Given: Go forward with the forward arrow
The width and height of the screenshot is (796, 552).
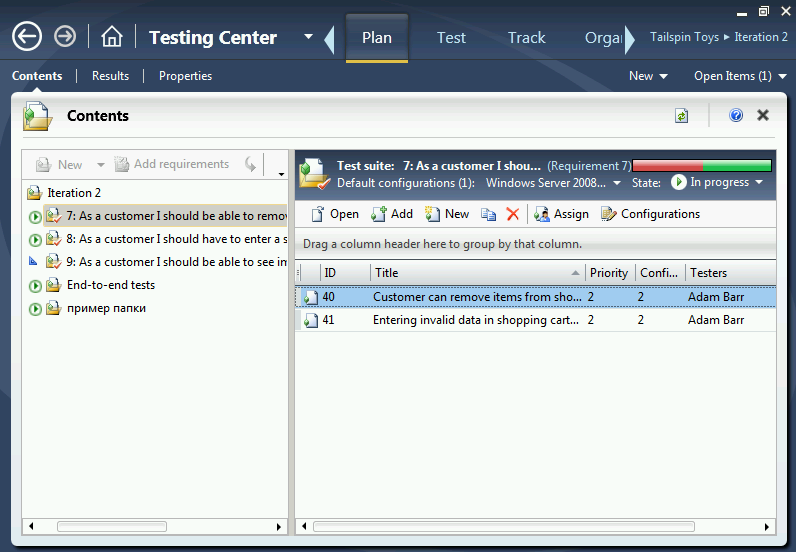Looking at the screenshot, I should click(65, 37).
